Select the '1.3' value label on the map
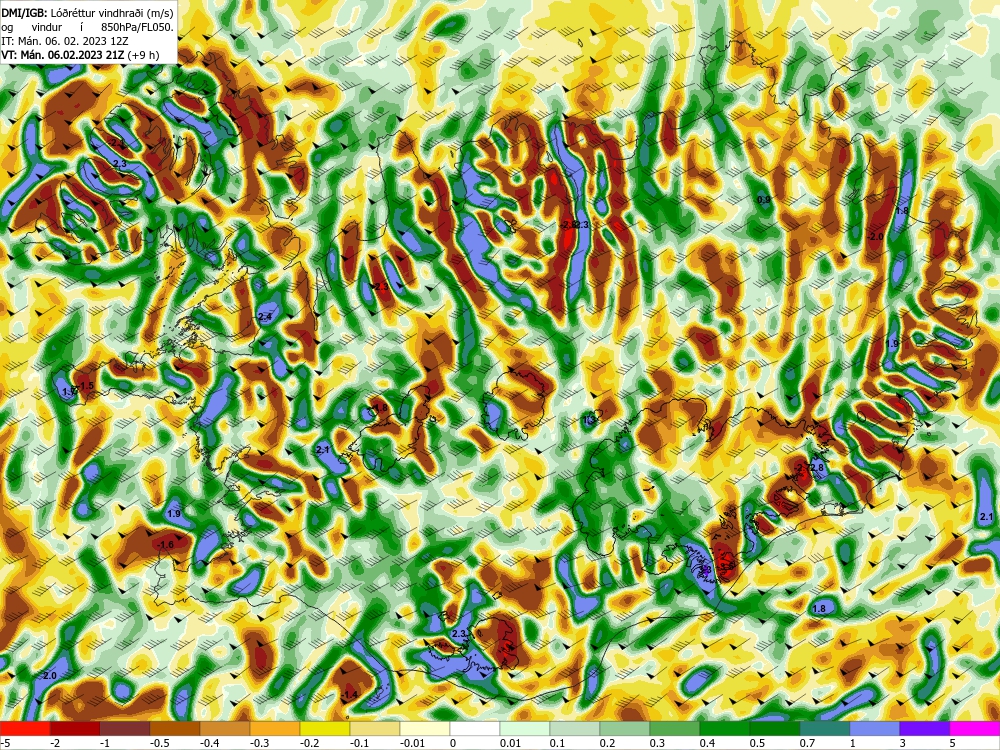Viewport: 1000px width, 750px height. coord(589,420)
